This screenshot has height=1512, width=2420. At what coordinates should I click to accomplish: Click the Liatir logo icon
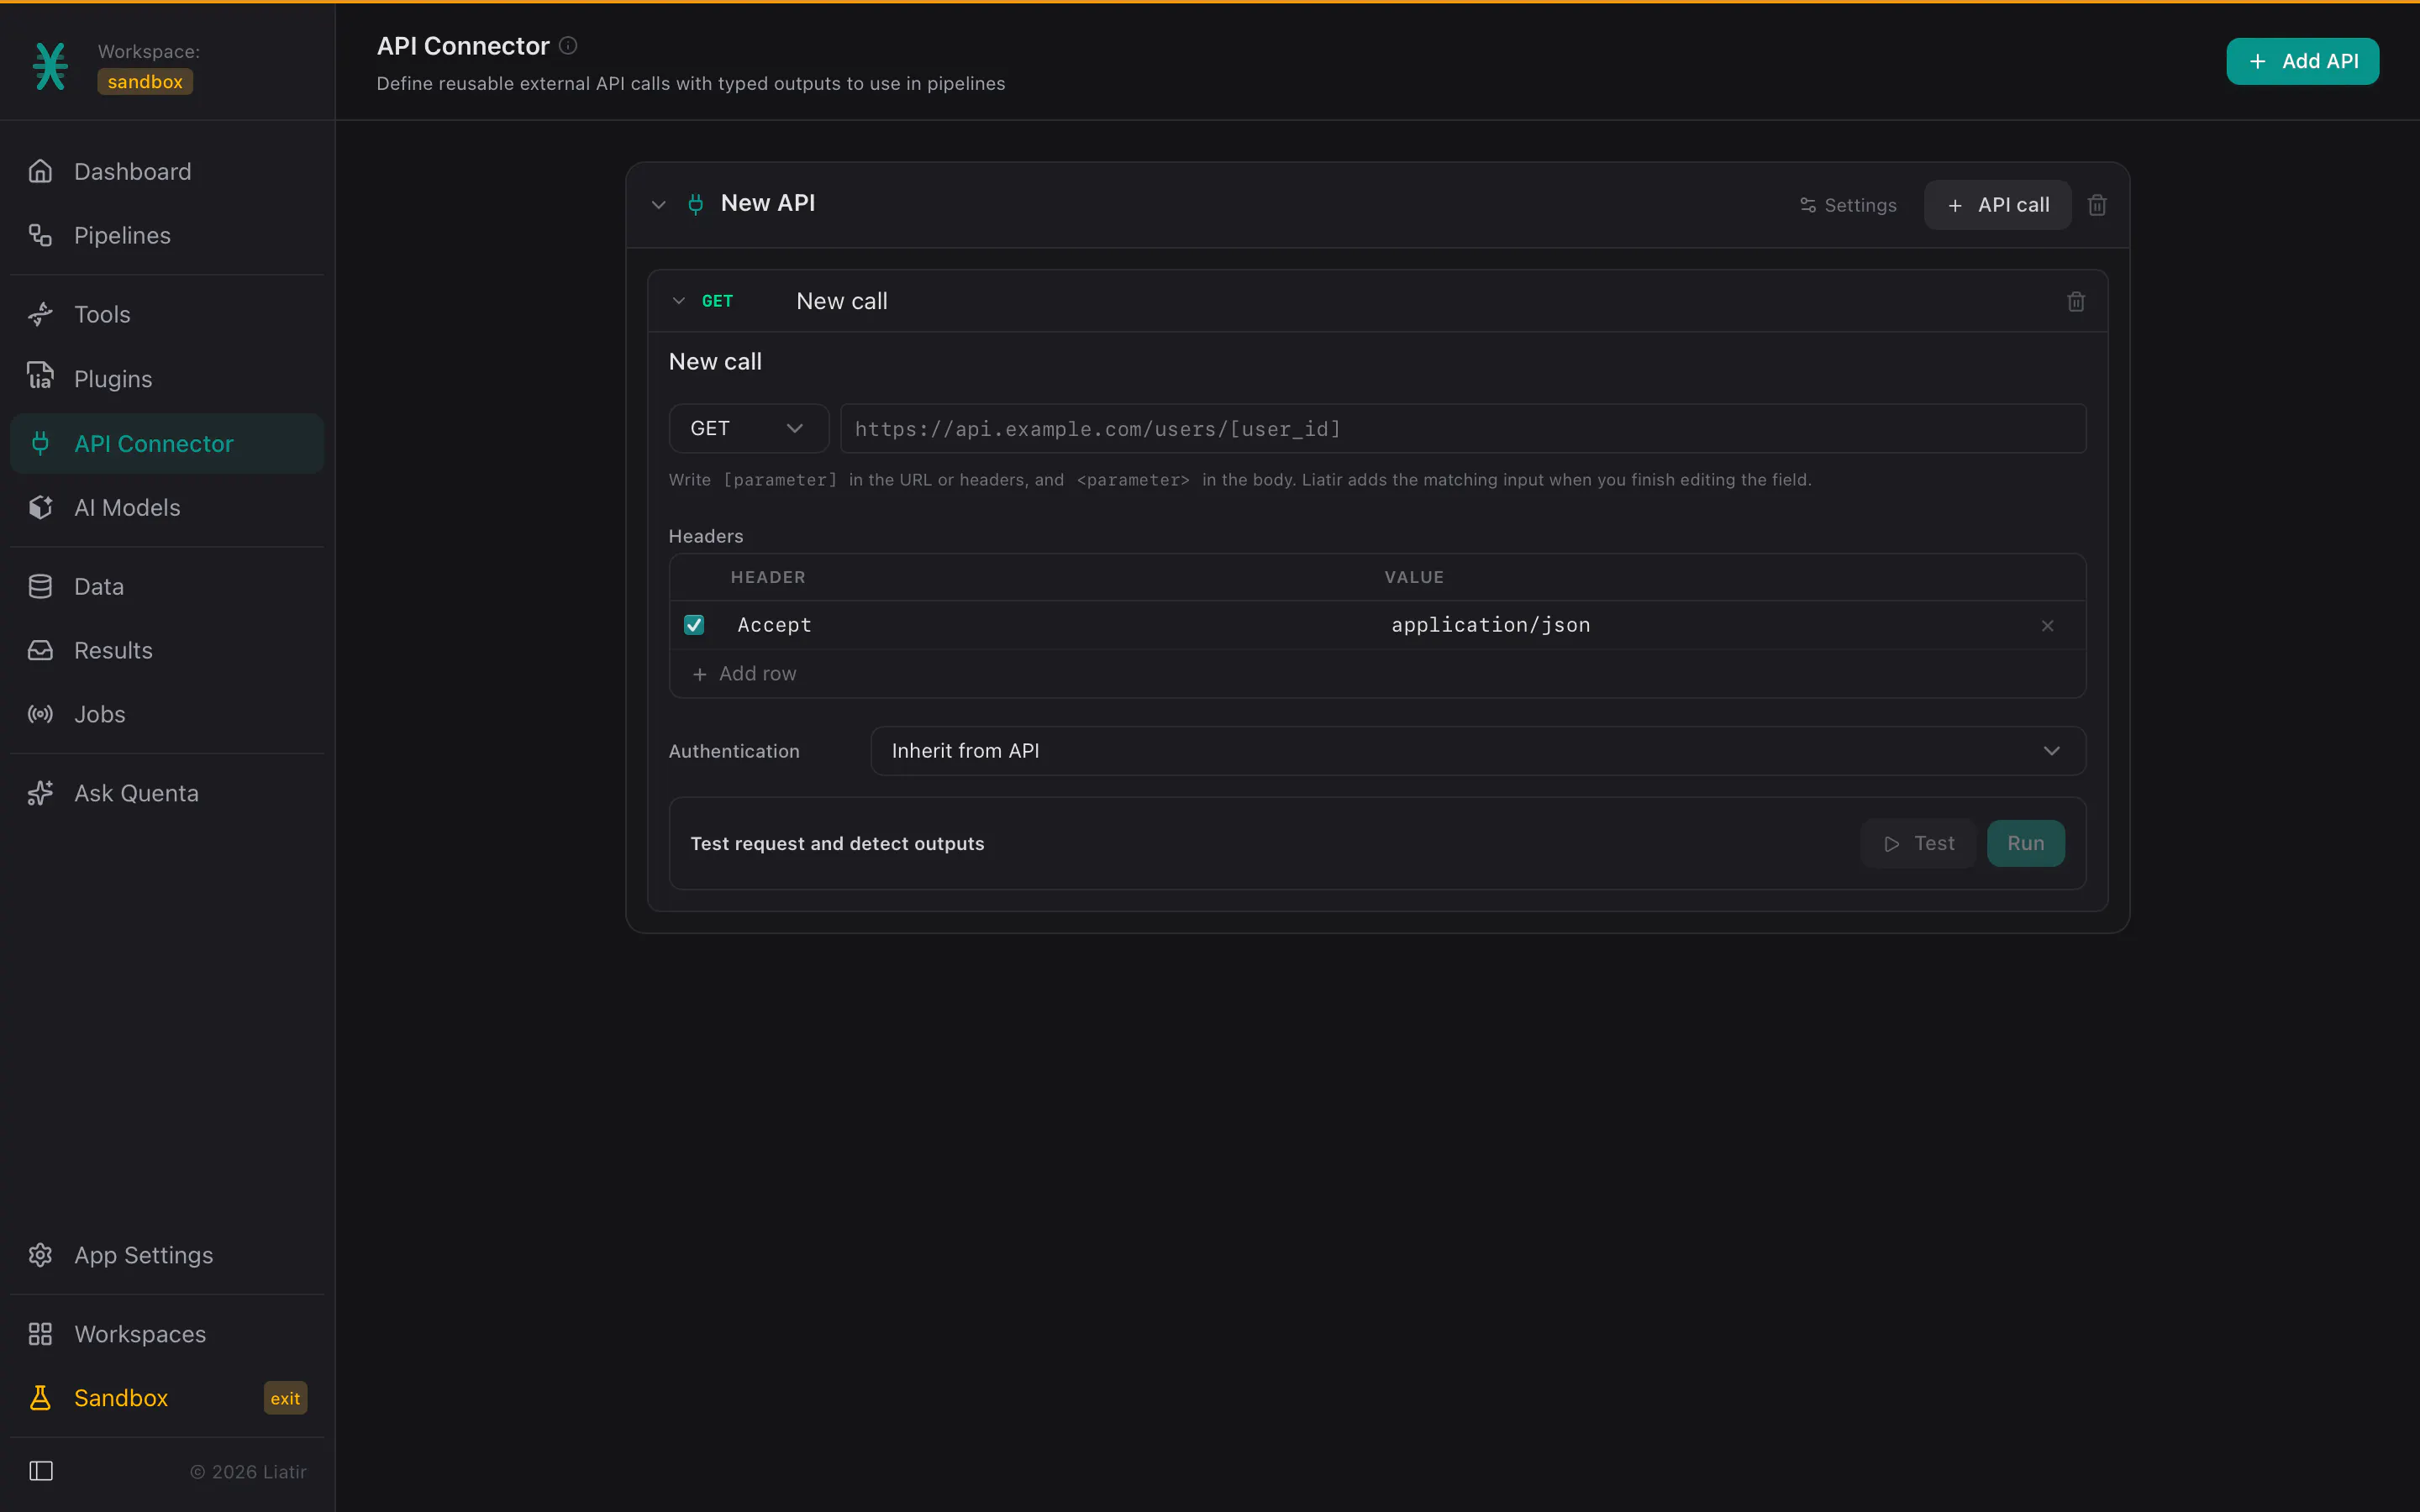pyautogui.click(x=50, y=66)
